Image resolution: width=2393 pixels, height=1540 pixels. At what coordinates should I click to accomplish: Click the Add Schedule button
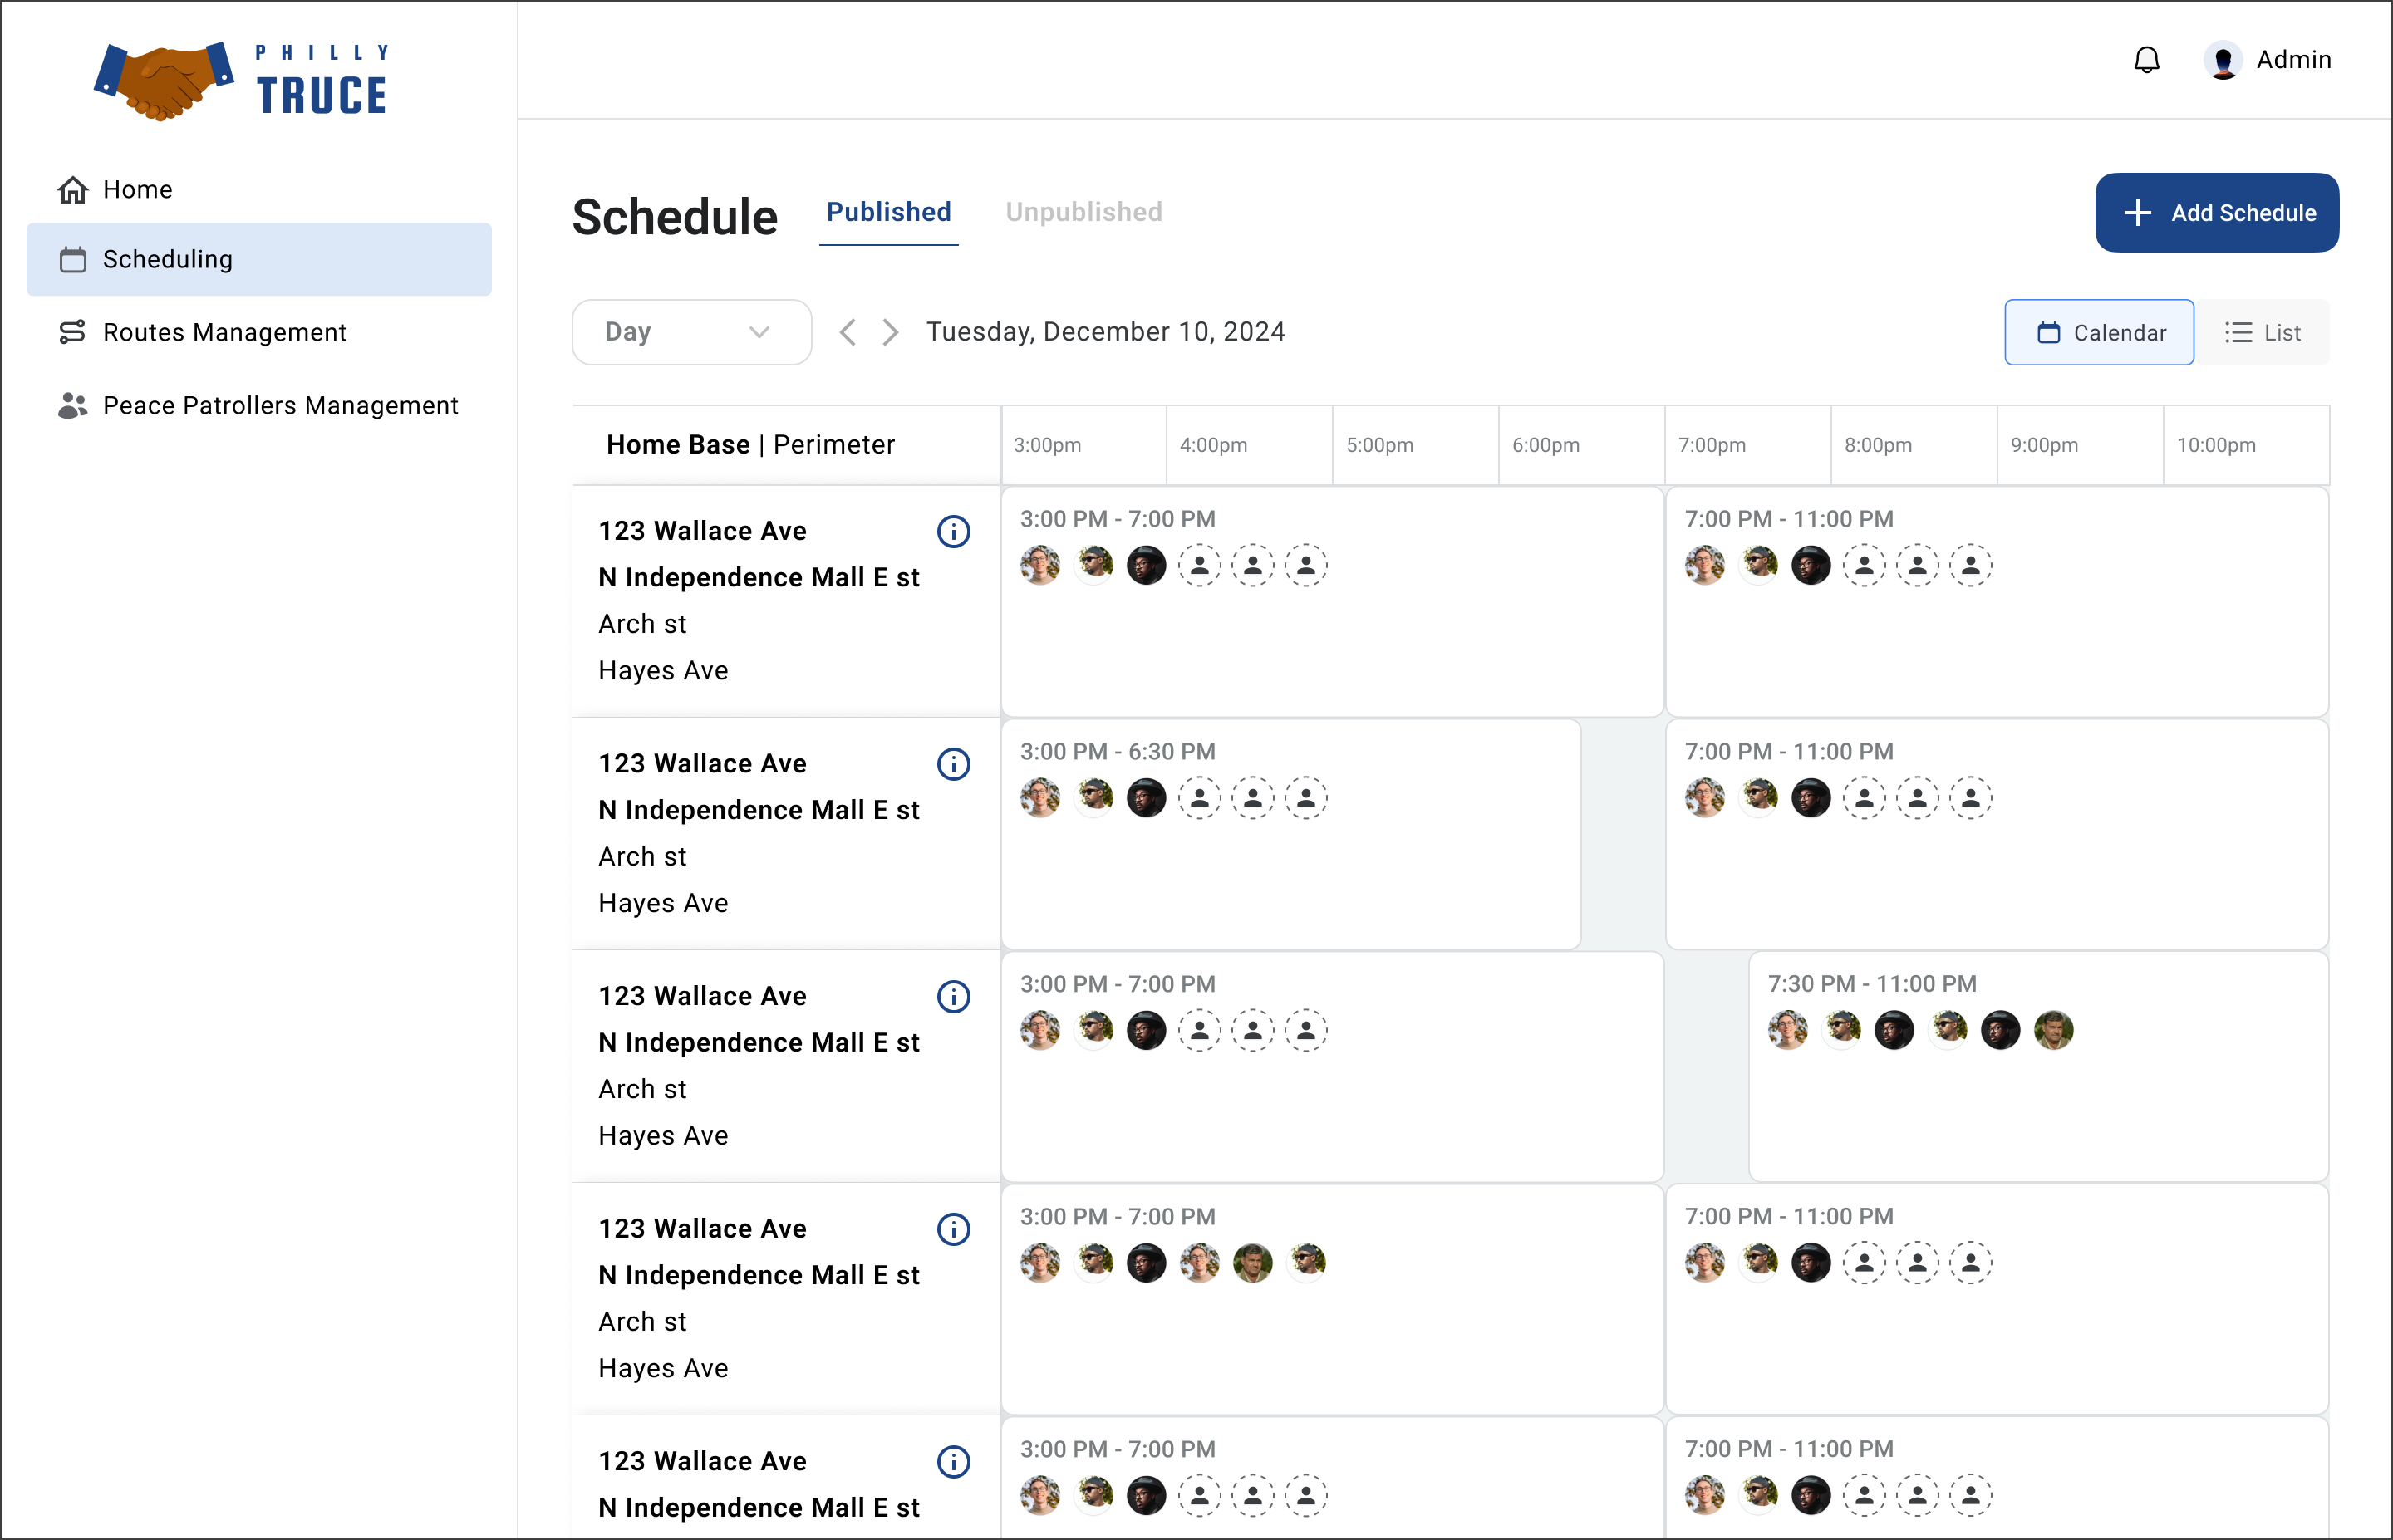tap(2216, 212)
